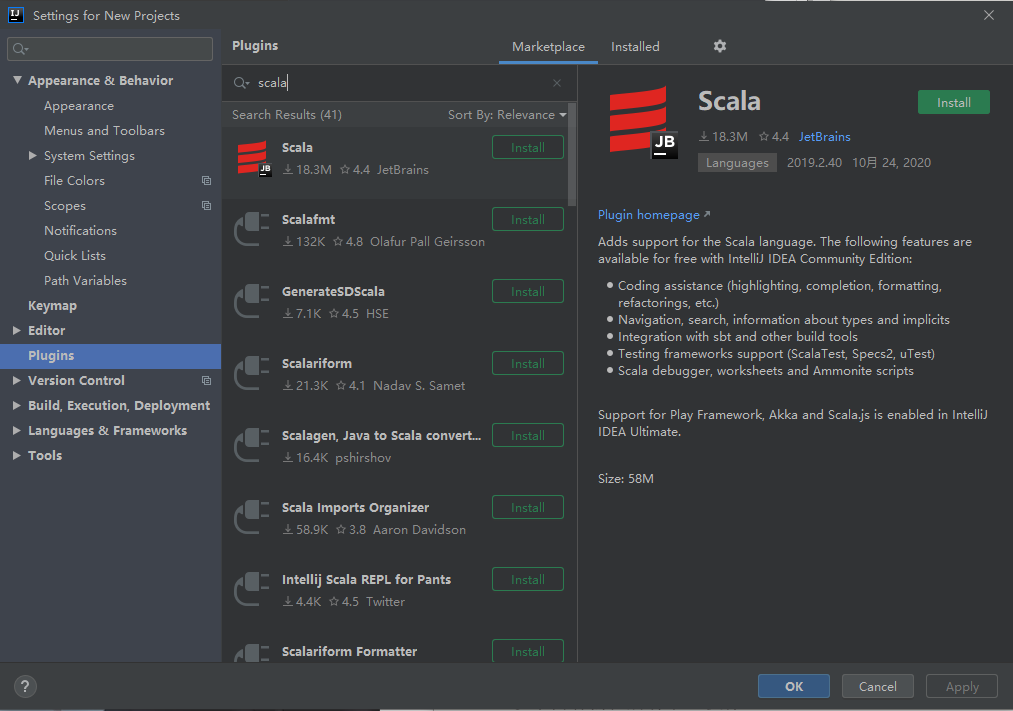Open the plugins gear settings menu
The image size is (1013, 711).
point(720,46)
